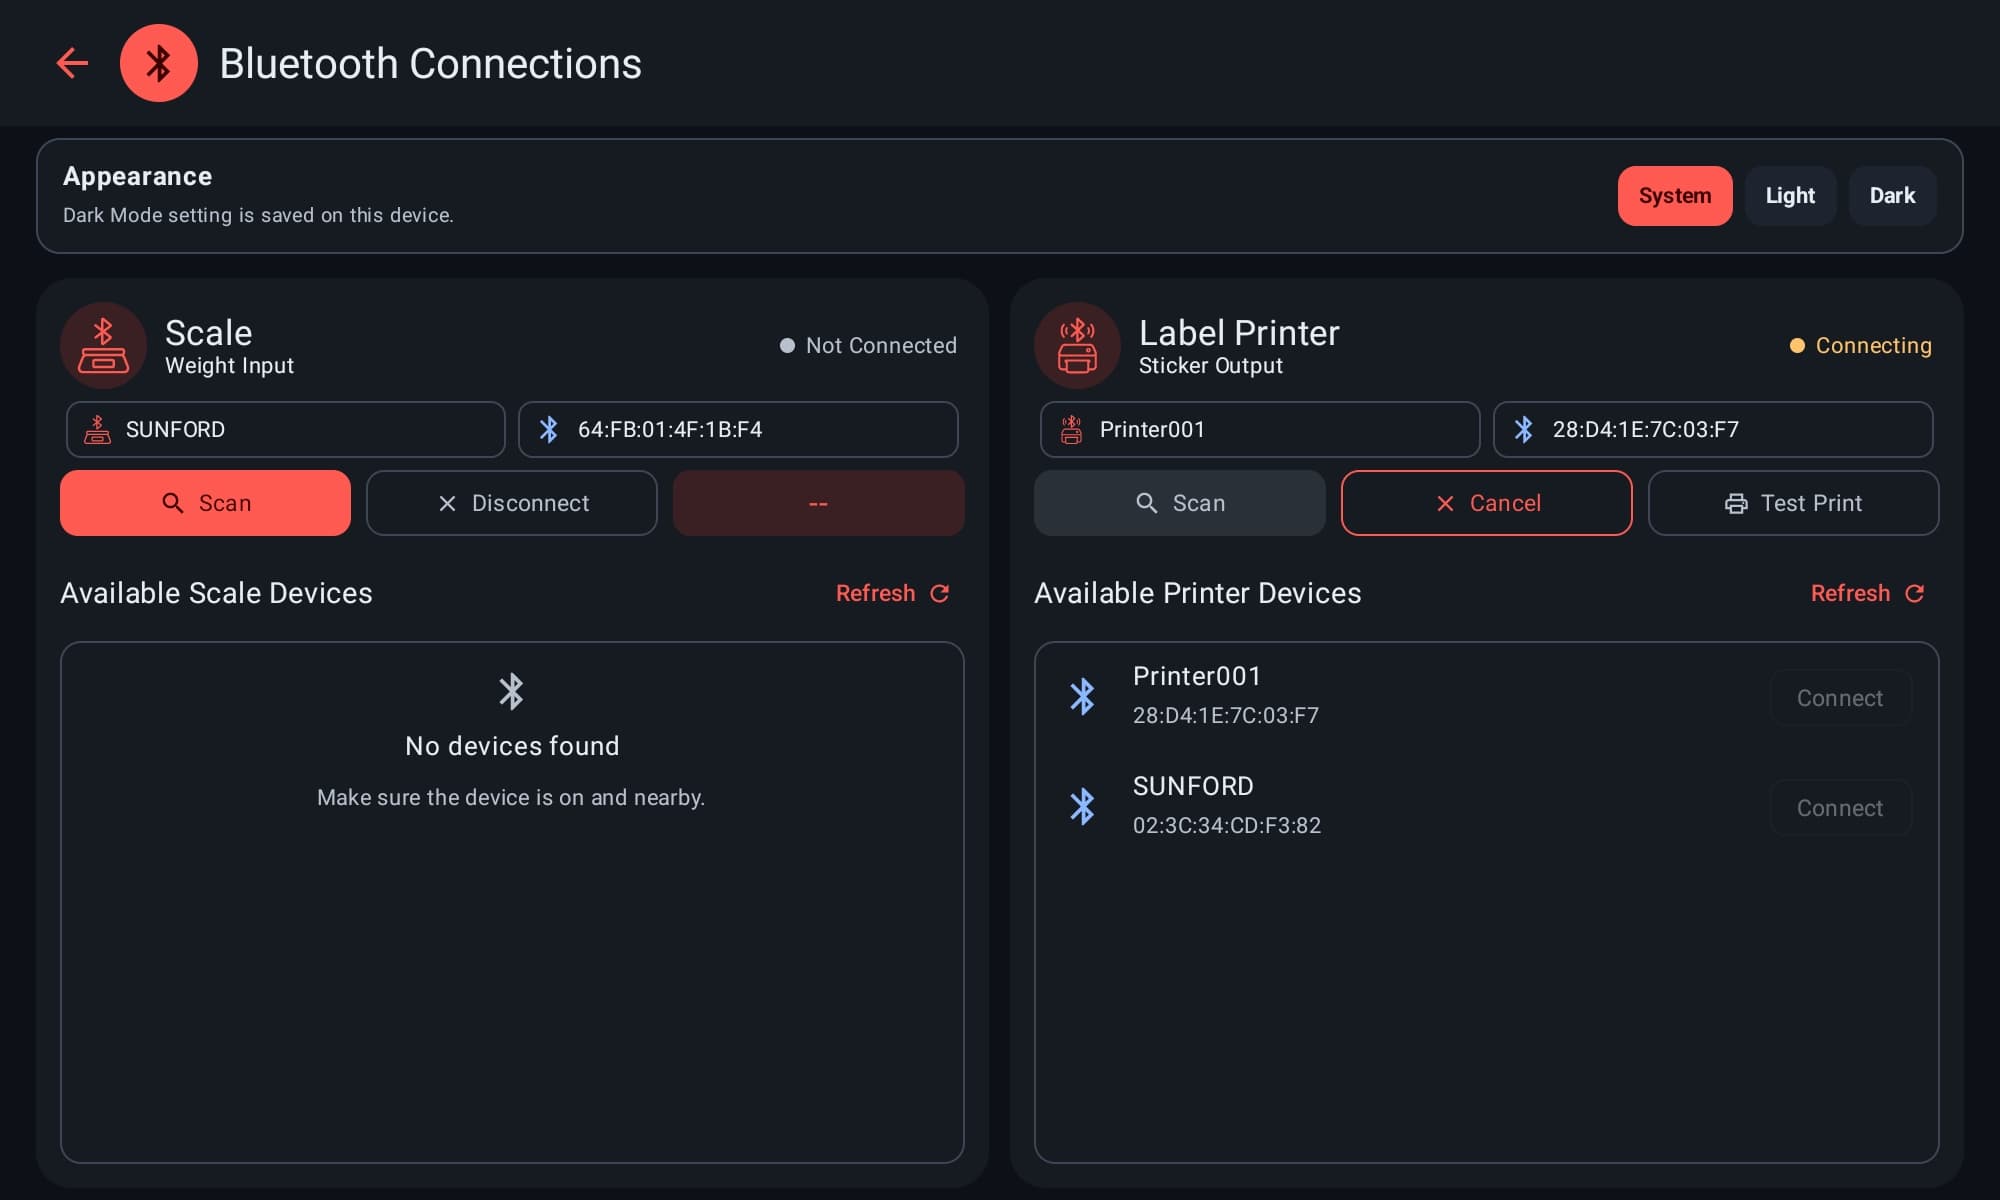The height and width of the screenshot is (1200, 2000).
Task: Refresh available scale devices
Action: pos(892,593)
